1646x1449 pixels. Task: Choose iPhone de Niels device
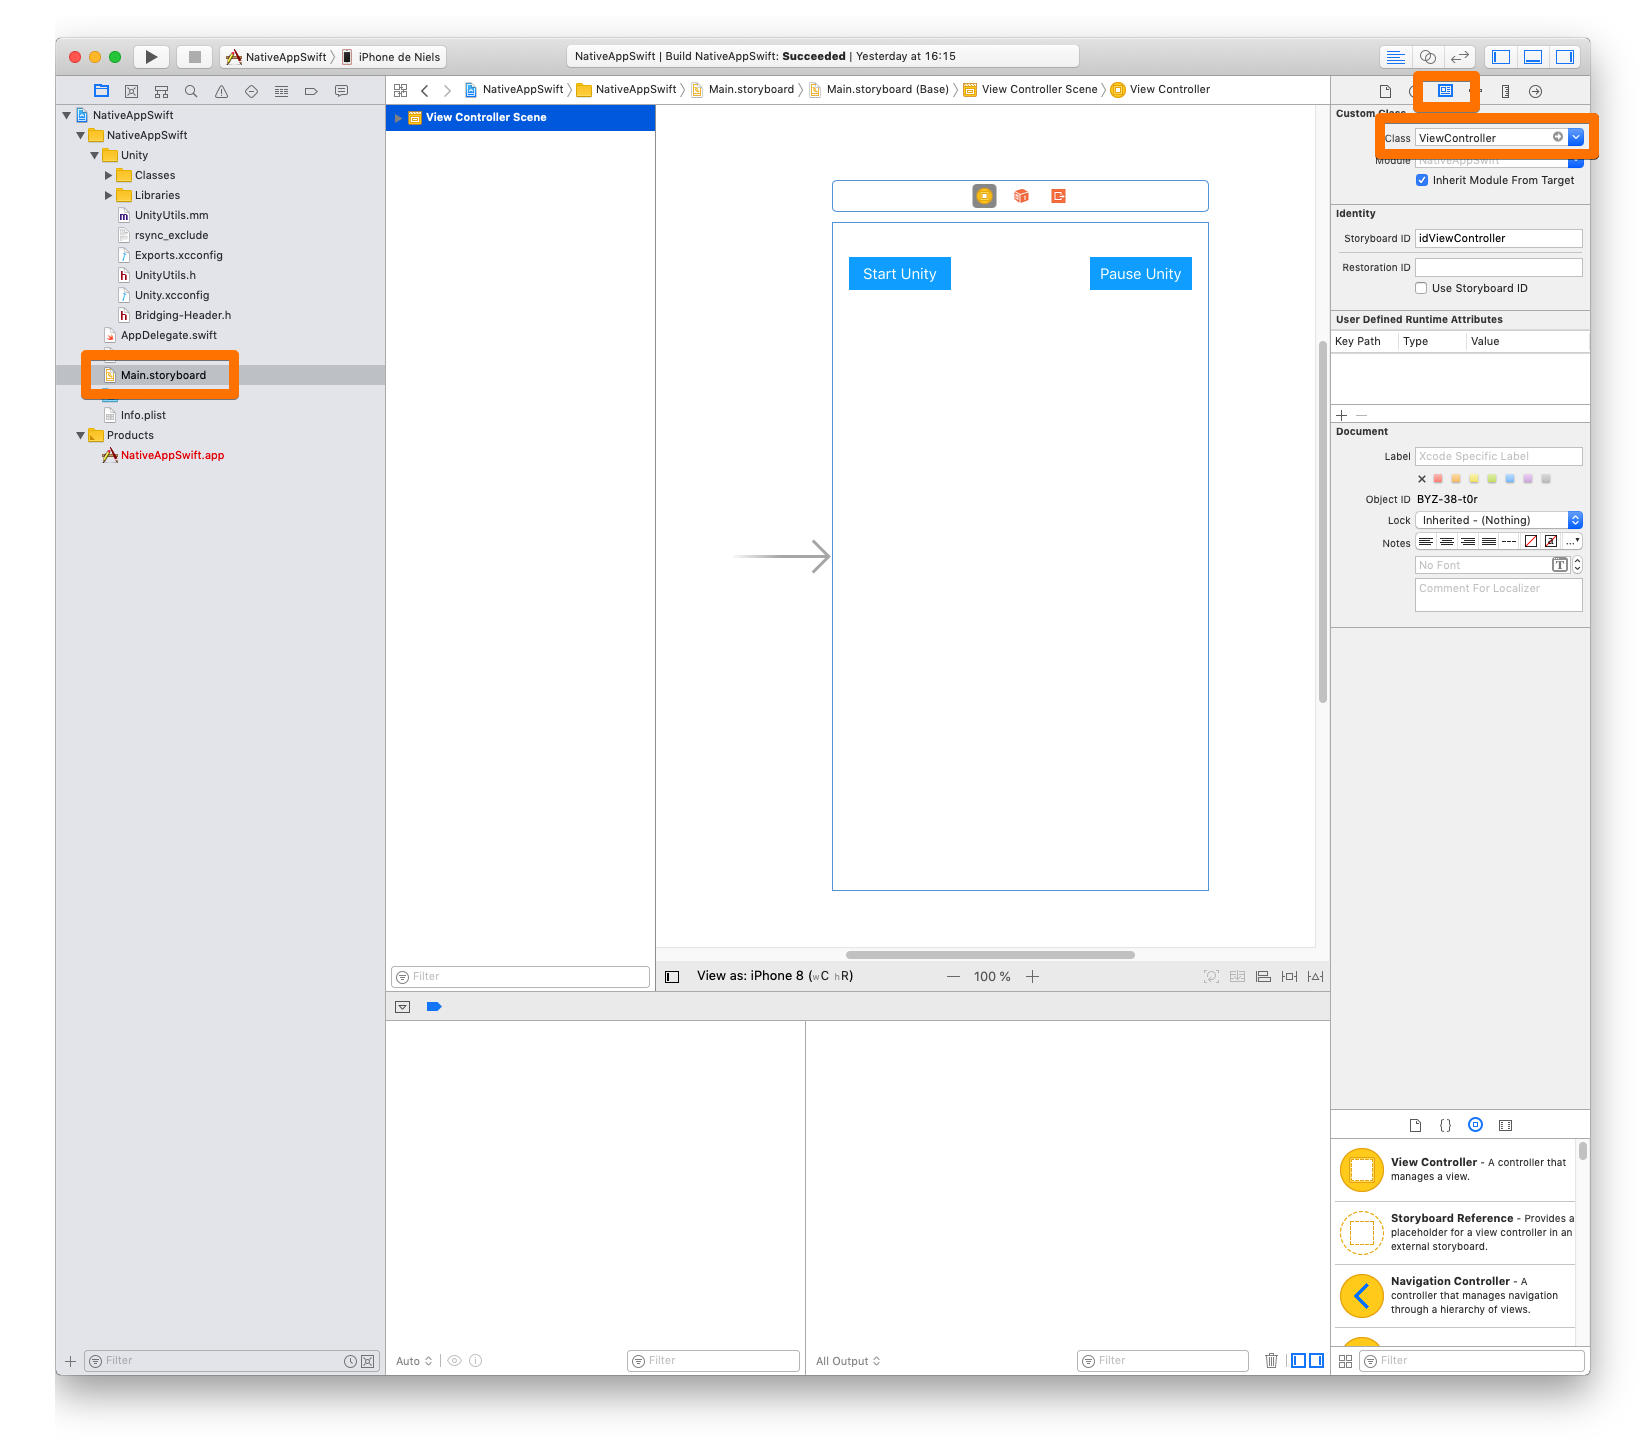point(391,57)
